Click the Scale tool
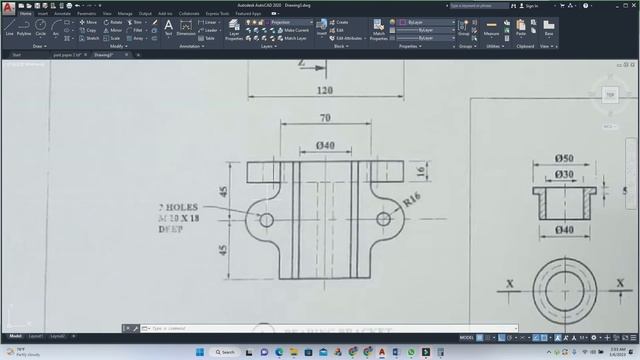640x360 pixels. (x=112, y=38)
